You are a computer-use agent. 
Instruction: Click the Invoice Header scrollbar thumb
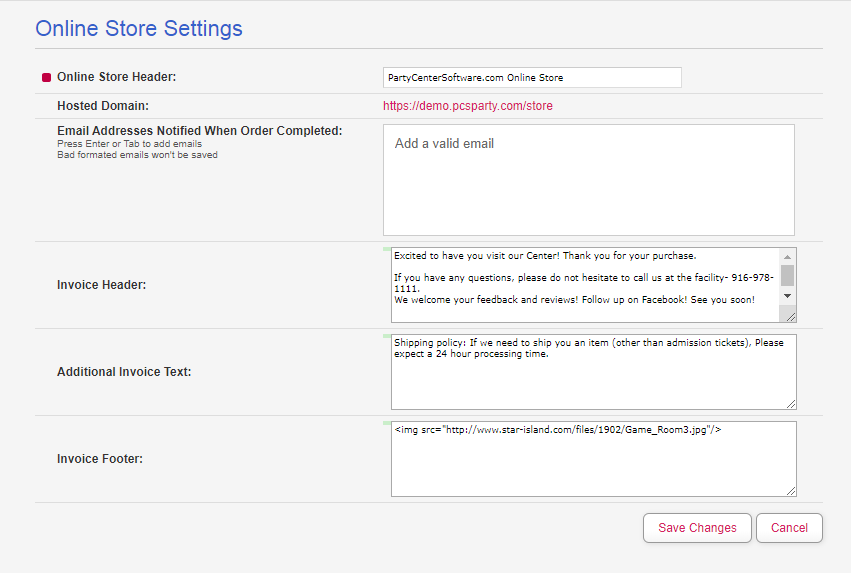pyautogui.click(x=787, y=275)
